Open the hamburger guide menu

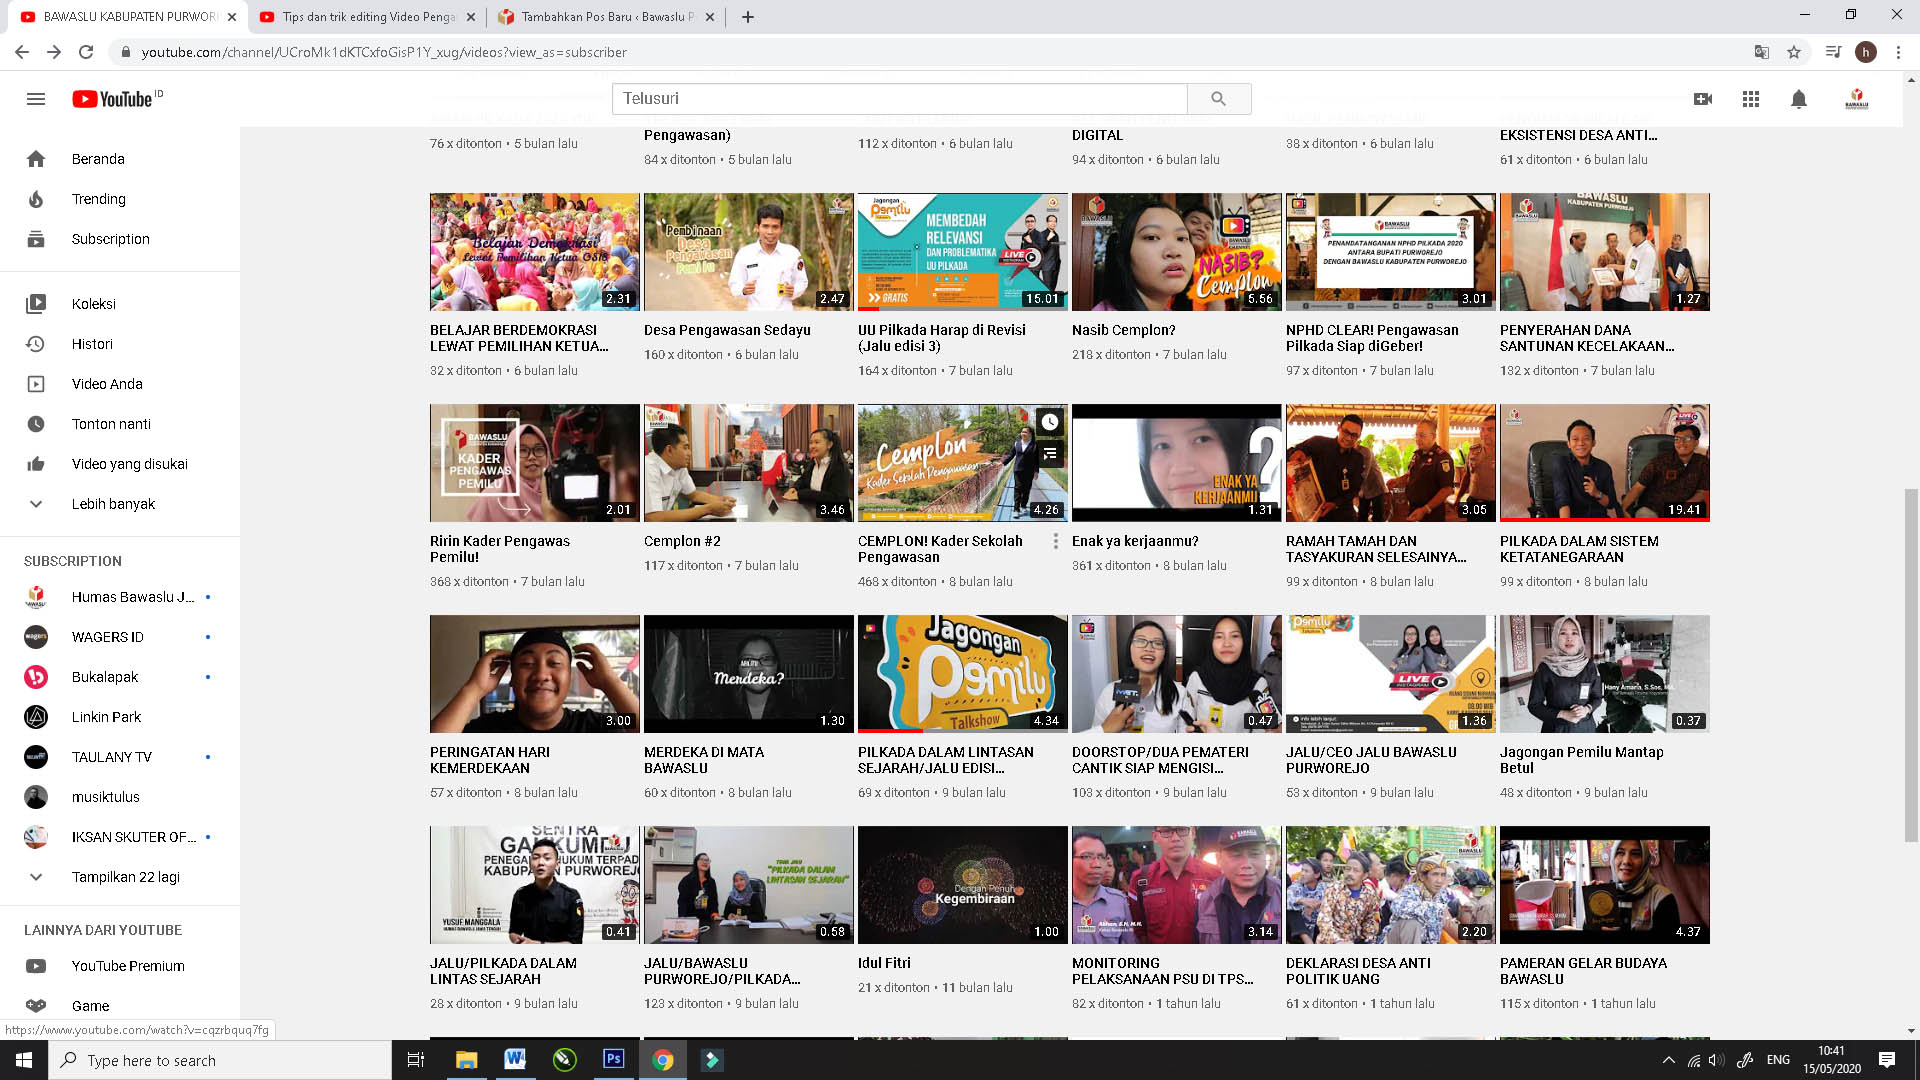point(36,99)
